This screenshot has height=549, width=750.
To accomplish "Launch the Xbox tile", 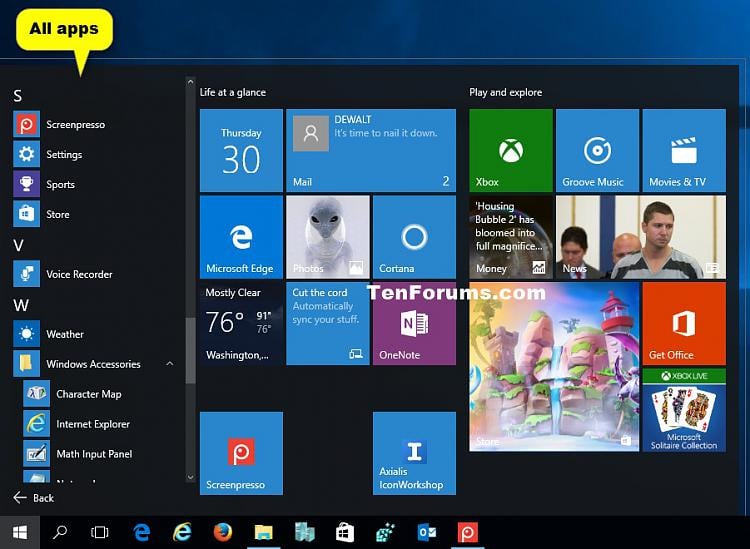I will tap(511, 150).
